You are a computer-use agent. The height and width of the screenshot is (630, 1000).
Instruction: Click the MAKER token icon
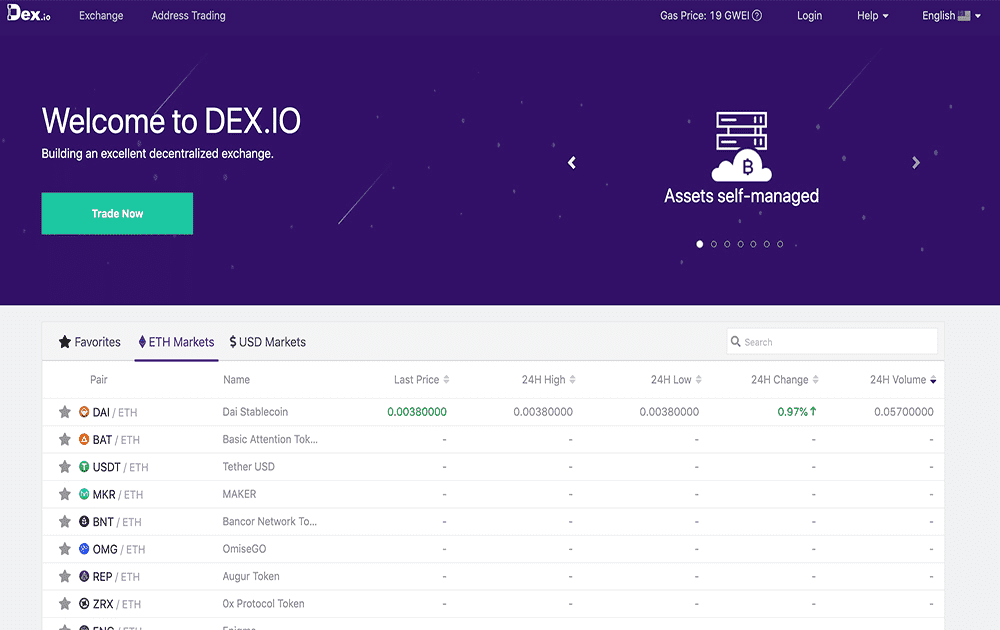(84, 493)
